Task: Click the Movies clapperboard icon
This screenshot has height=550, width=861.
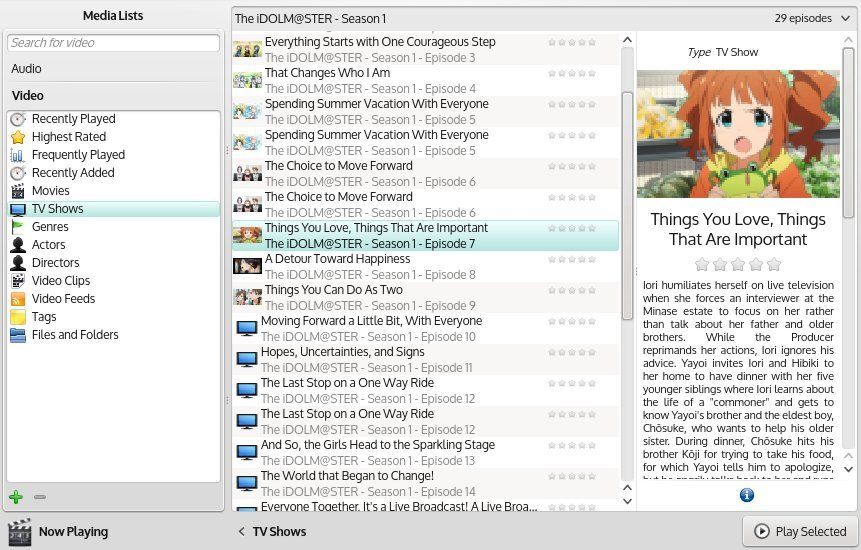Action: (18, 191)
